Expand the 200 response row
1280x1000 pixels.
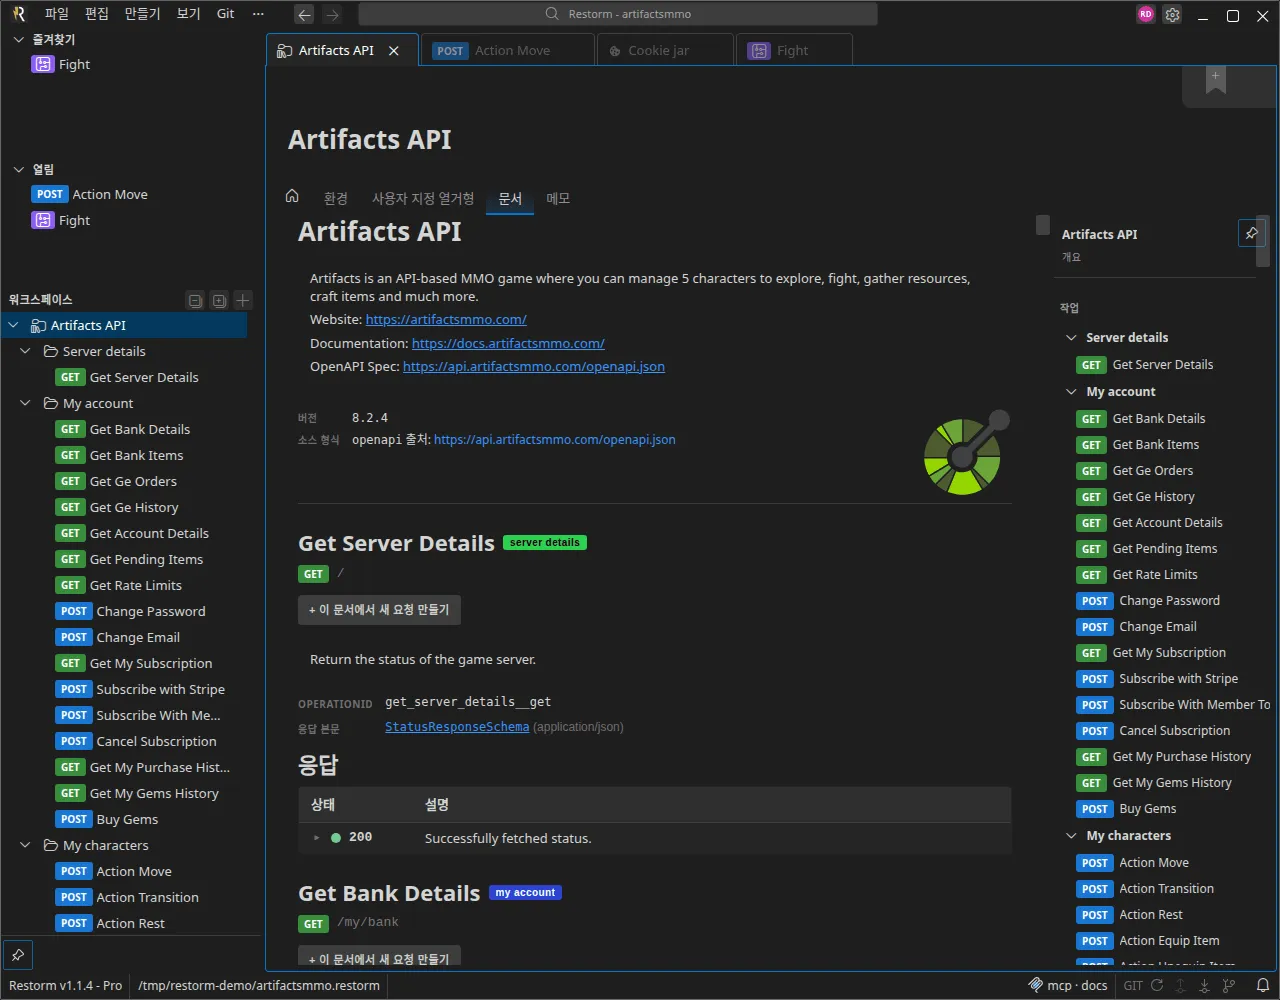317,837
